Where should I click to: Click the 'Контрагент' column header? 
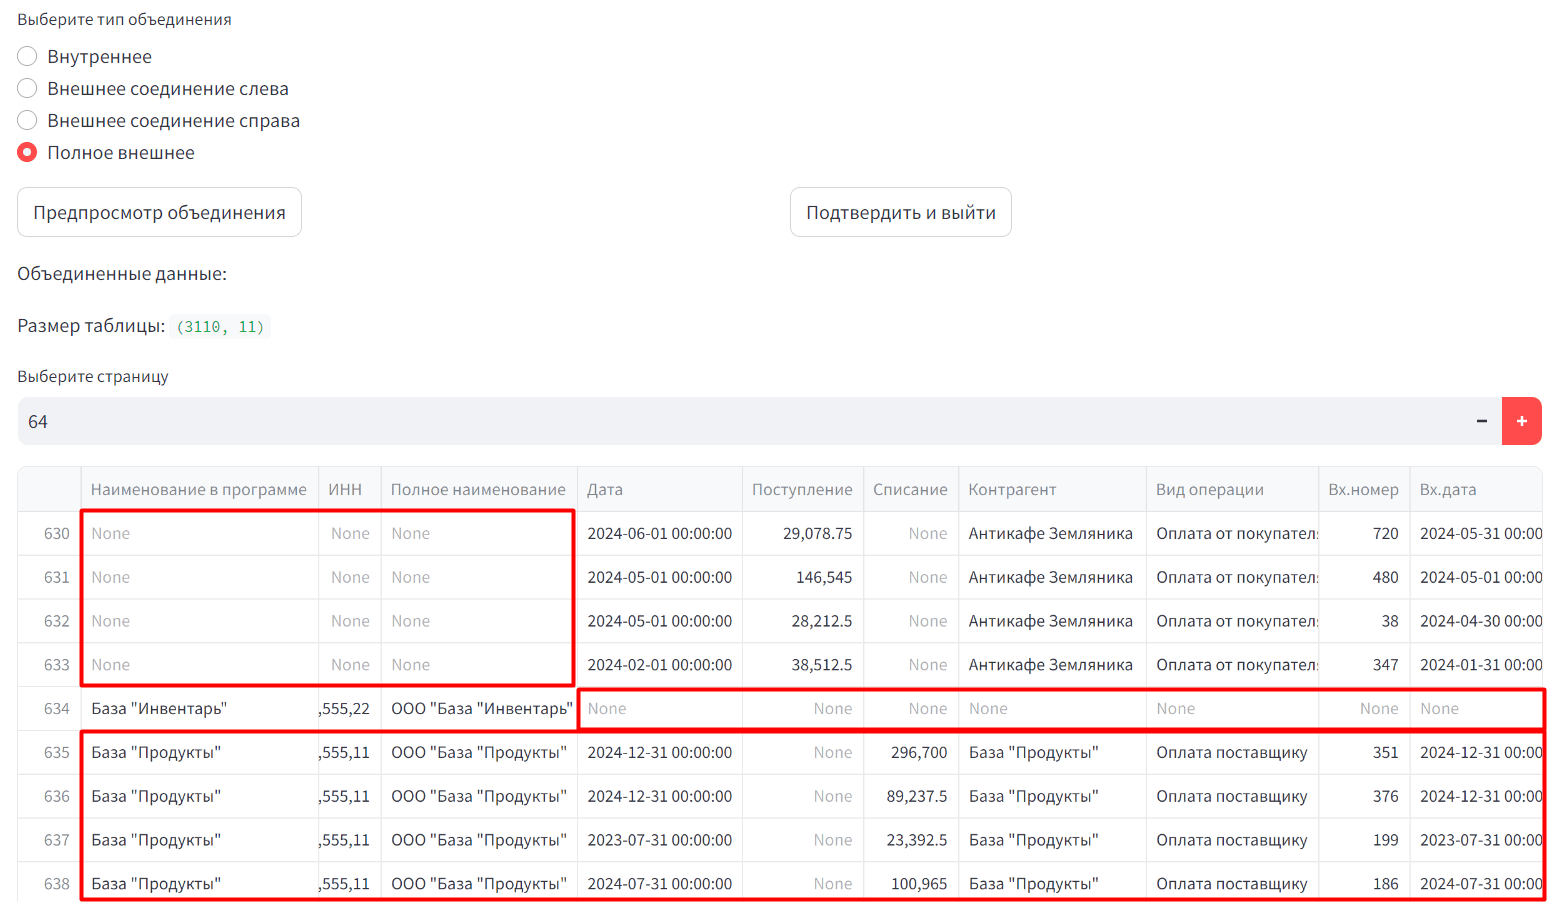1012,489
